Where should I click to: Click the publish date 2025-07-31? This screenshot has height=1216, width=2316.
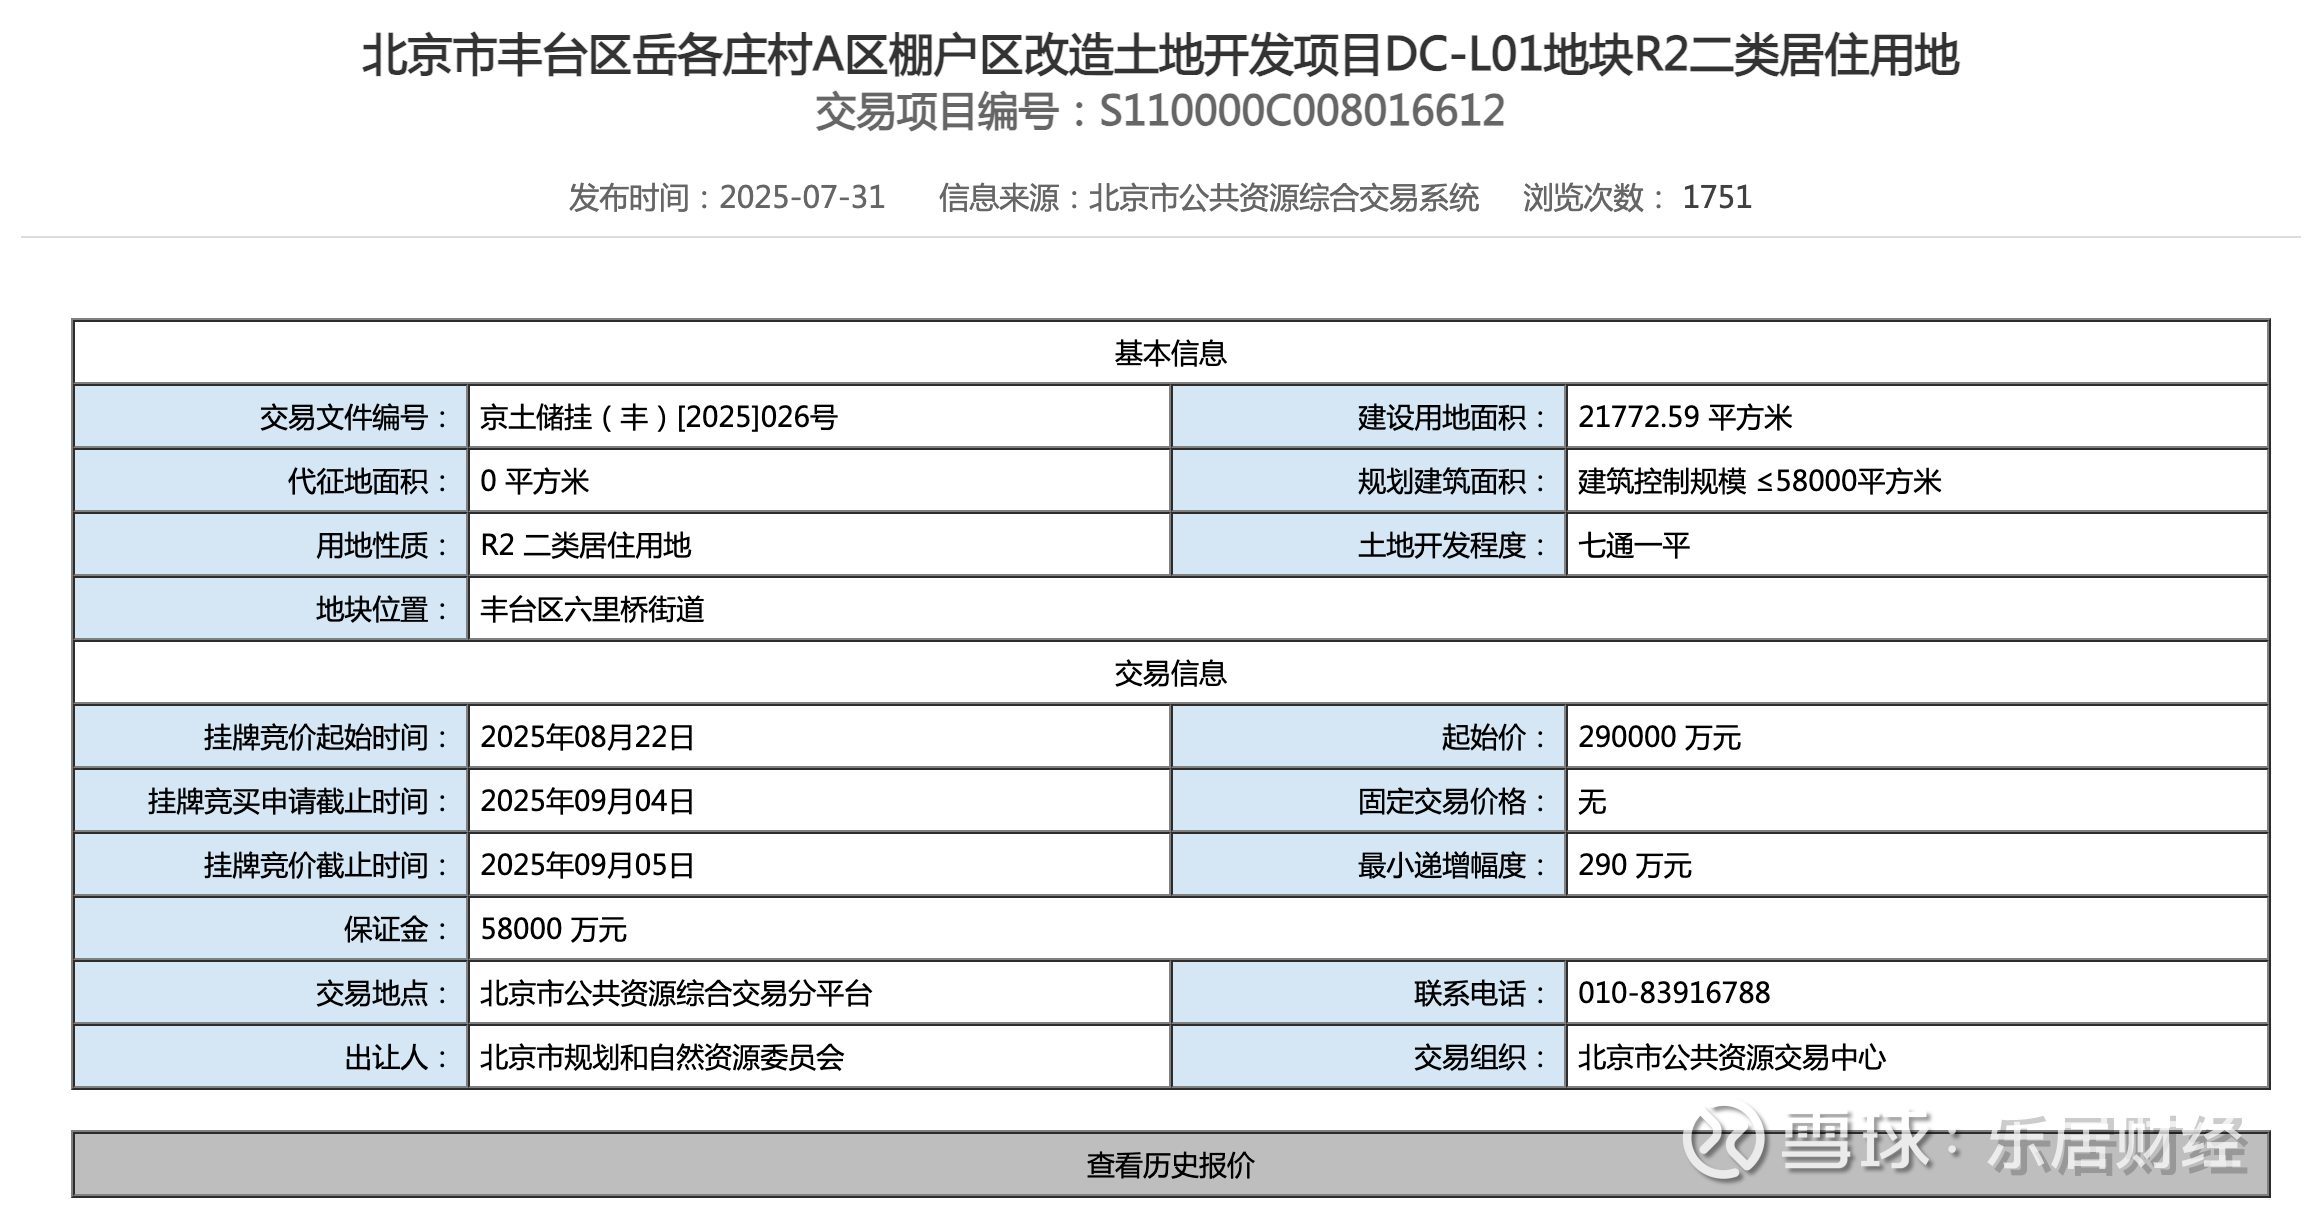(802, 197)
